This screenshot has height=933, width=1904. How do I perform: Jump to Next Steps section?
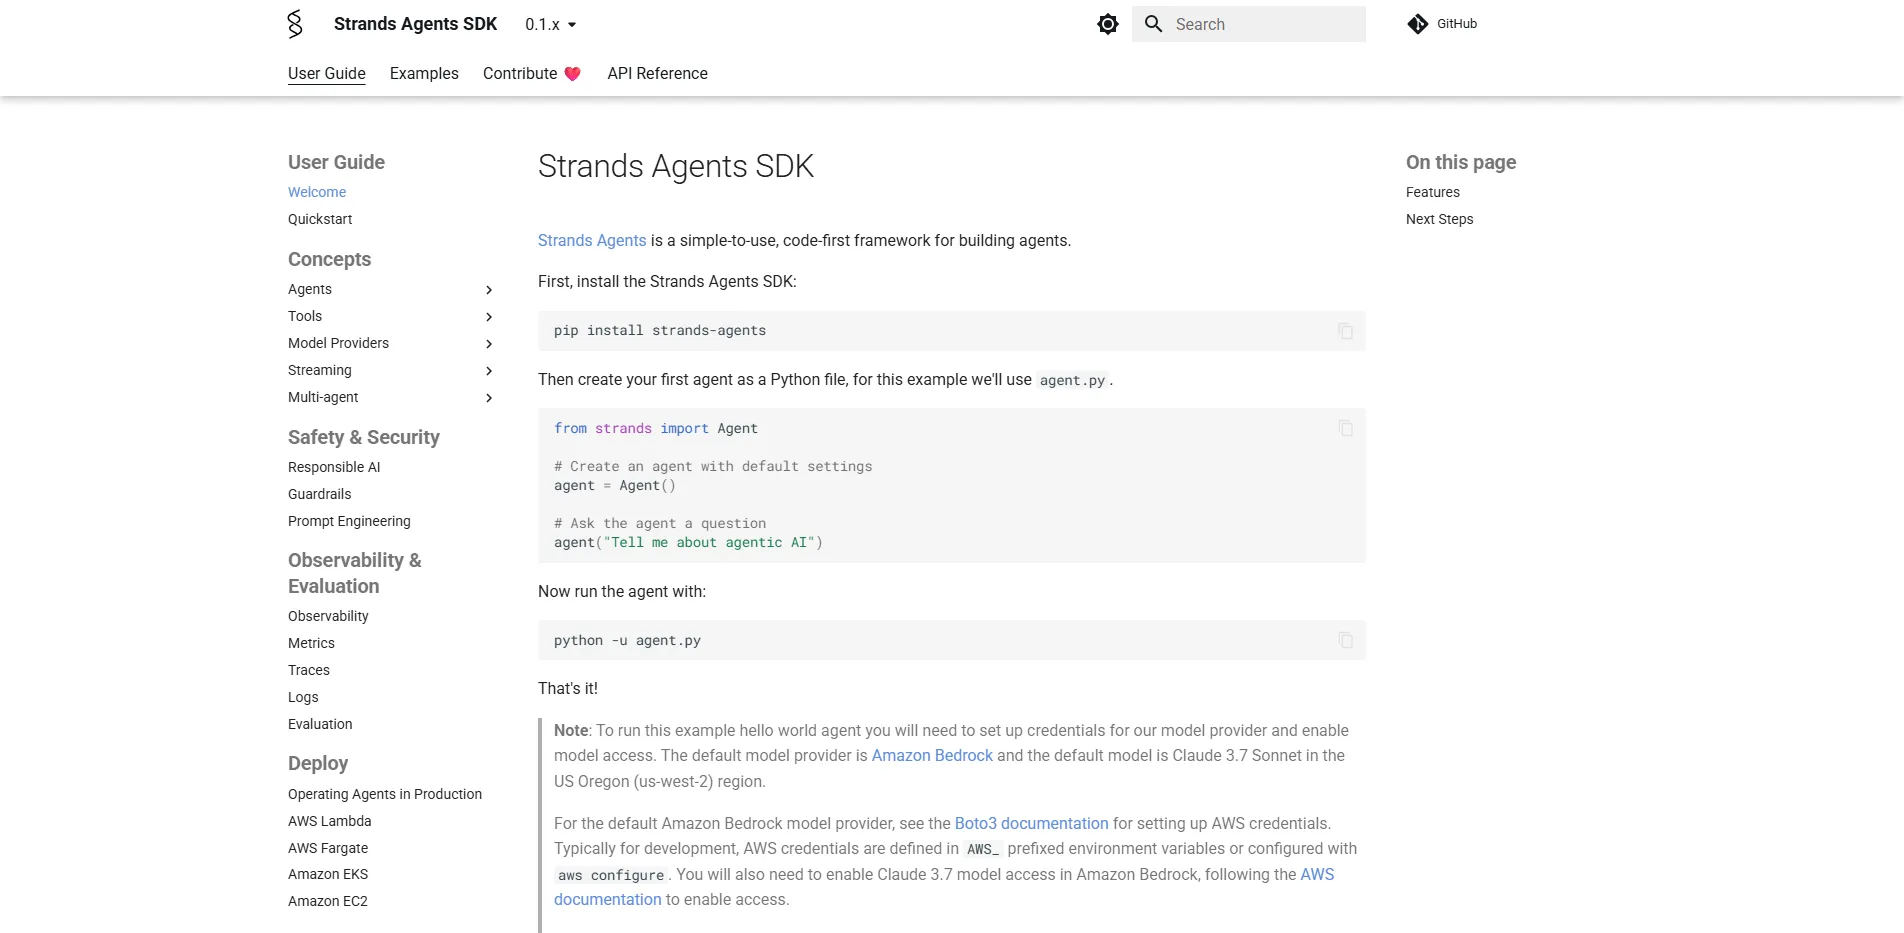click(x=1439, y=219)
